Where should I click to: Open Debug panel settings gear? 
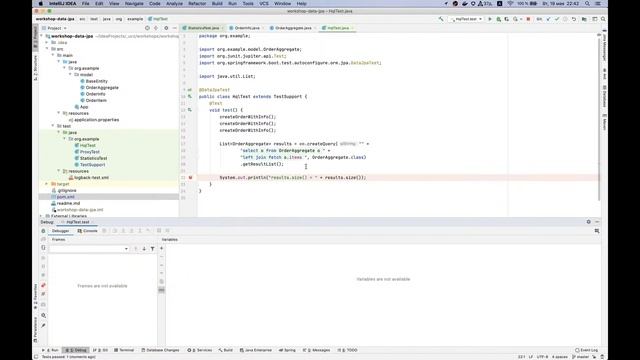coord(589,222)
